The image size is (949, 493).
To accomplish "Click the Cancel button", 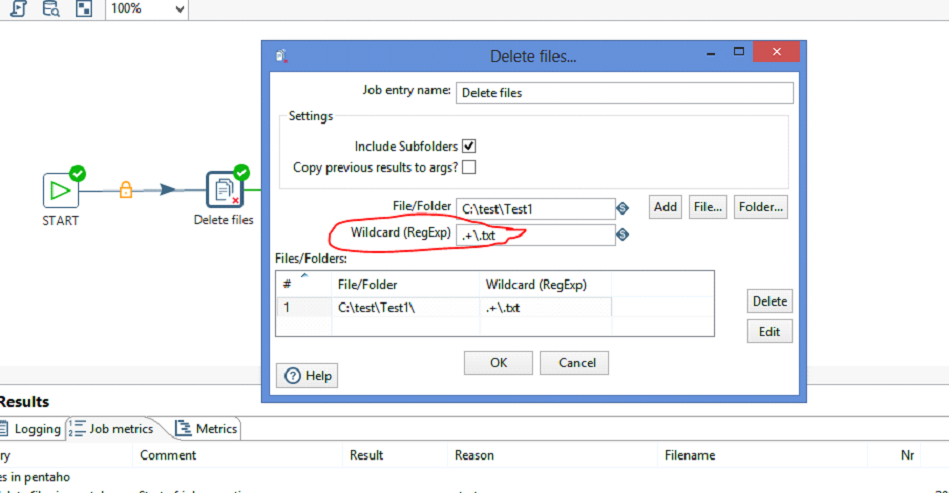I will point(574,363).
